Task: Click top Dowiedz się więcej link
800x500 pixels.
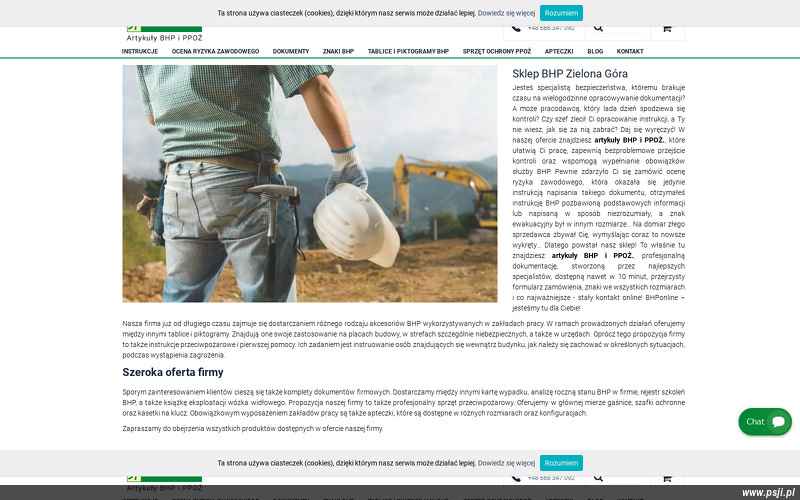Action: tap(506, 13)
